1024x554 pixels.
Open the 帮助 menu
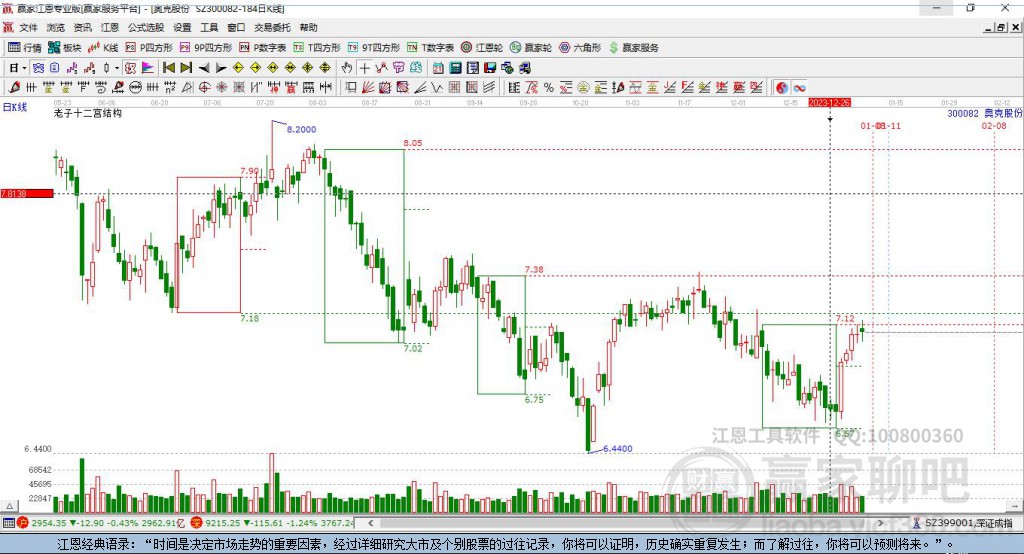pos(308,27)
